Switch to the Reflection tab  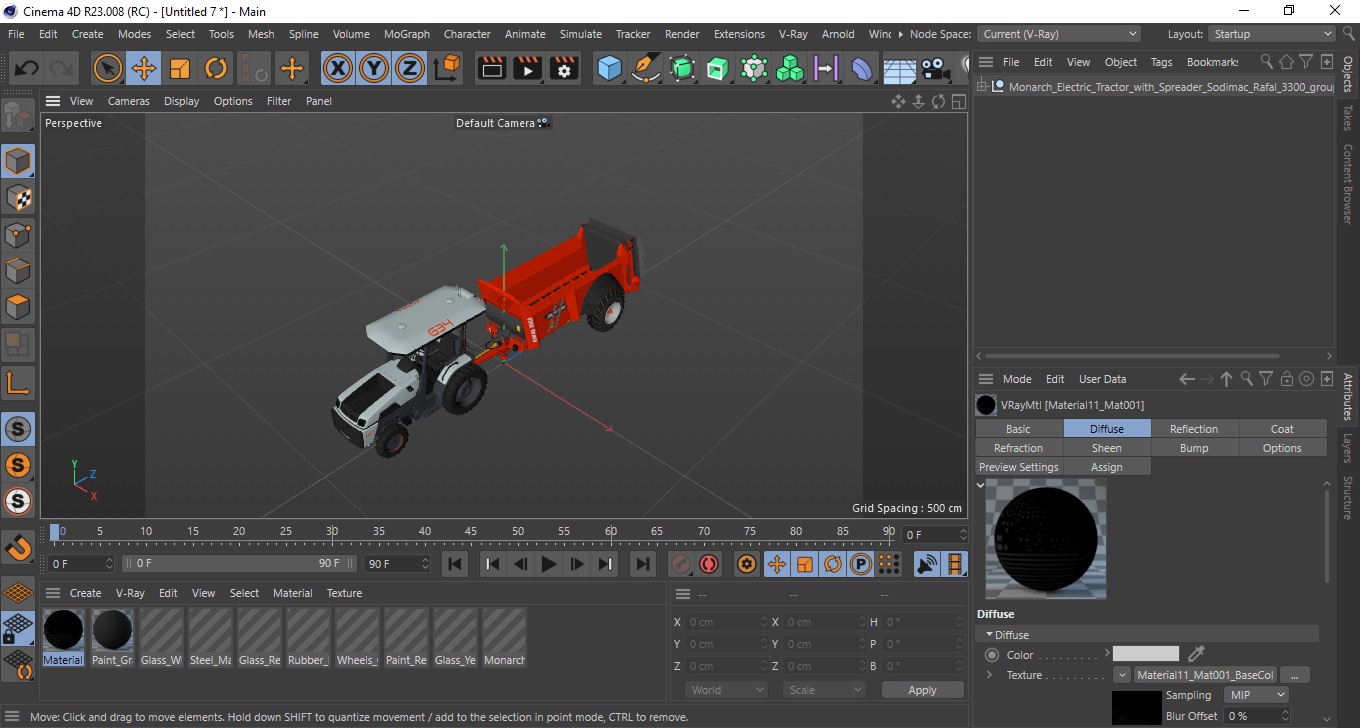pos(1194,429)
